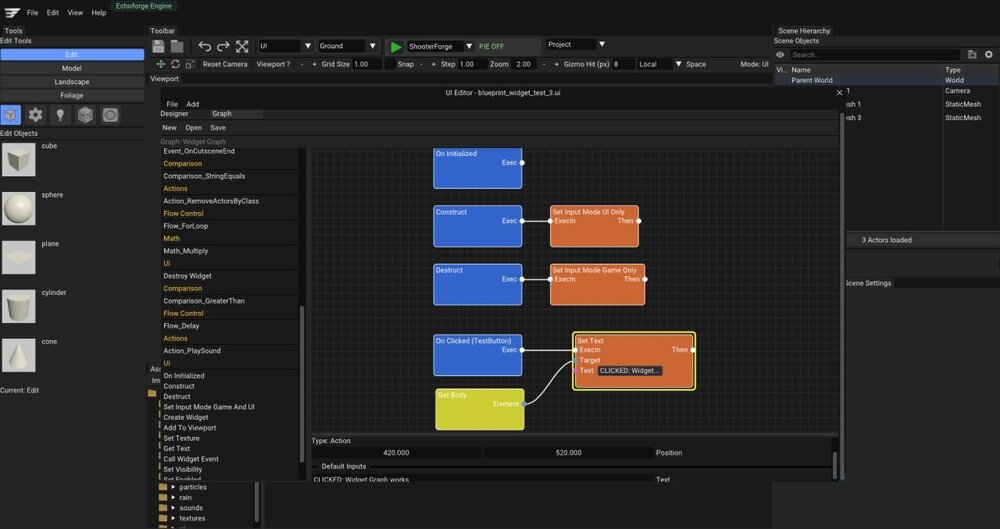Image resolution: width=1000 pixels, height=529 pixels.
Task: Click New in the UI Editor
Action: pos(170,128)
